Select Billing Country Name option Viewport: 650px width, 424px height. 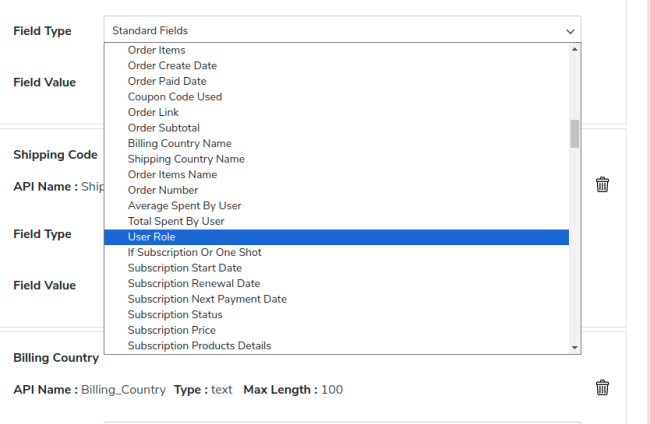tap(179, 143)
